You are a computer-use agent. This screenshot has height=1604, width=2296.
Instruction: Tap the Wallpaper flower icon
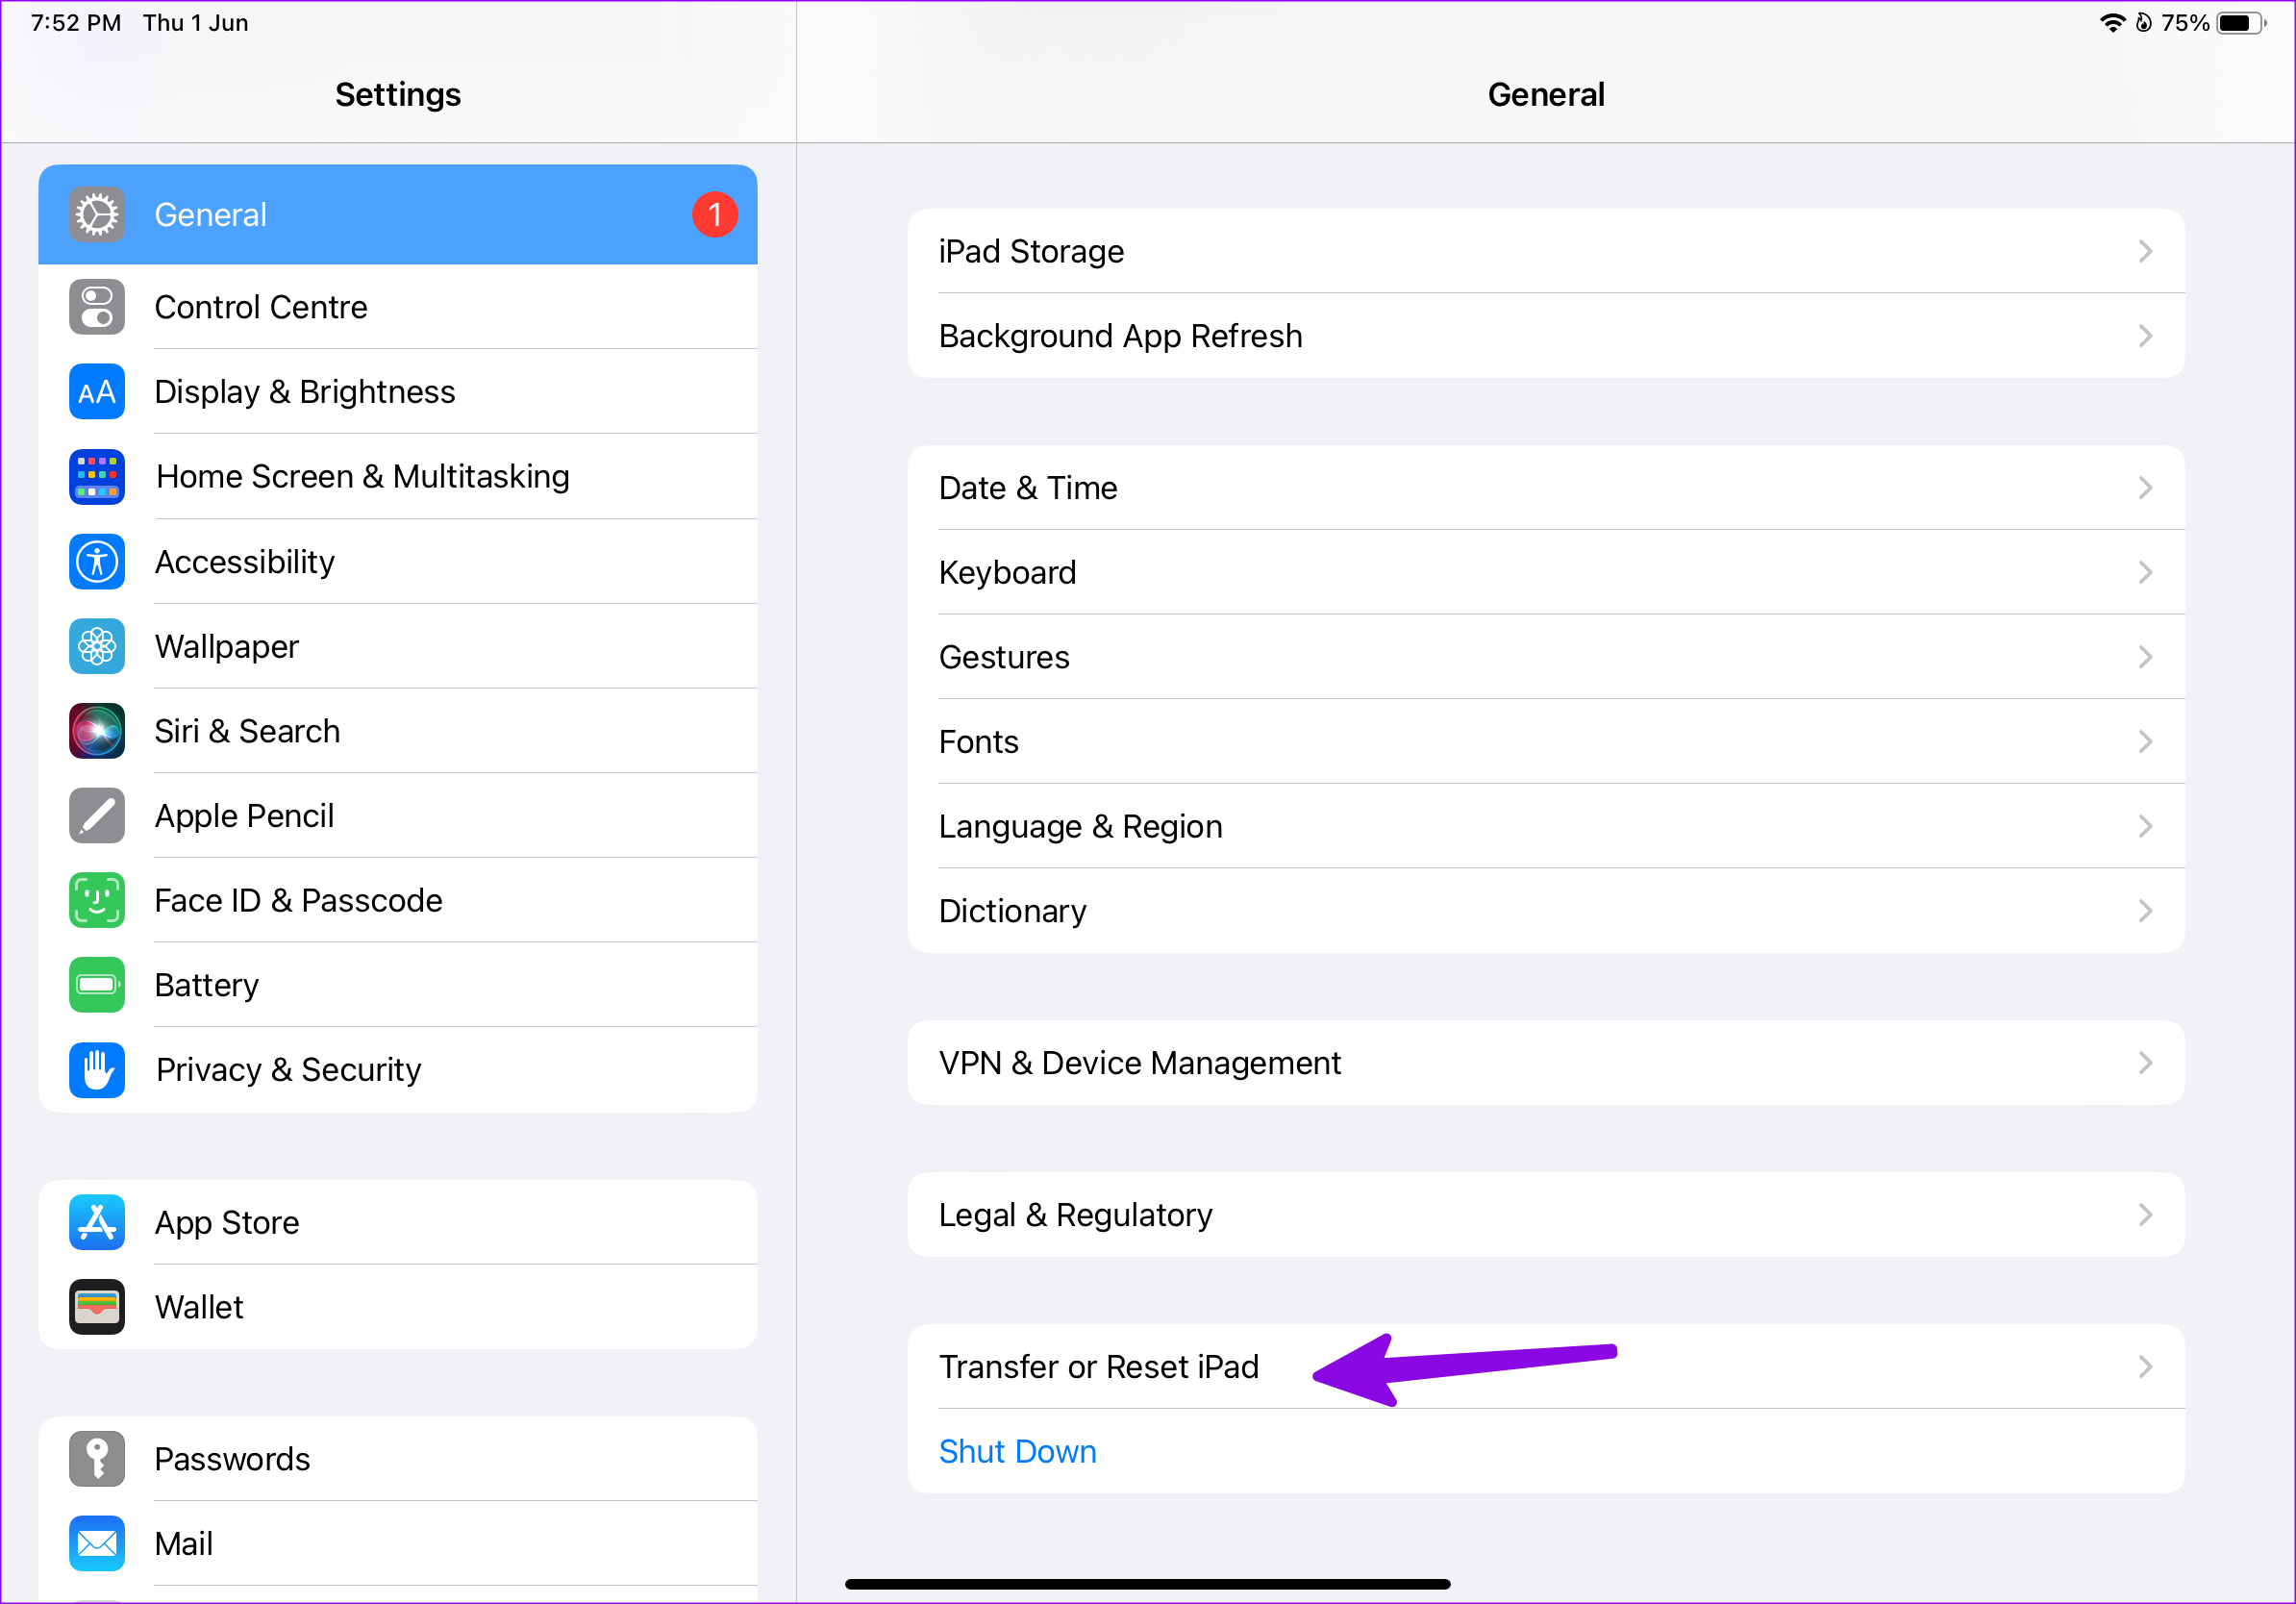point(97,647)
